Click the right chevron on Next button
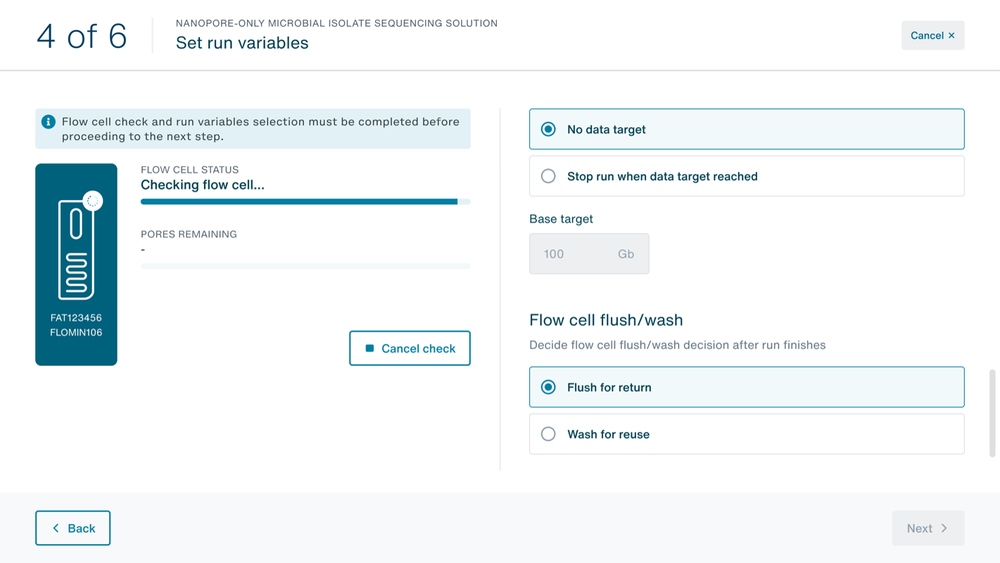Screen dimensions: 1000x563 (945, 528)
